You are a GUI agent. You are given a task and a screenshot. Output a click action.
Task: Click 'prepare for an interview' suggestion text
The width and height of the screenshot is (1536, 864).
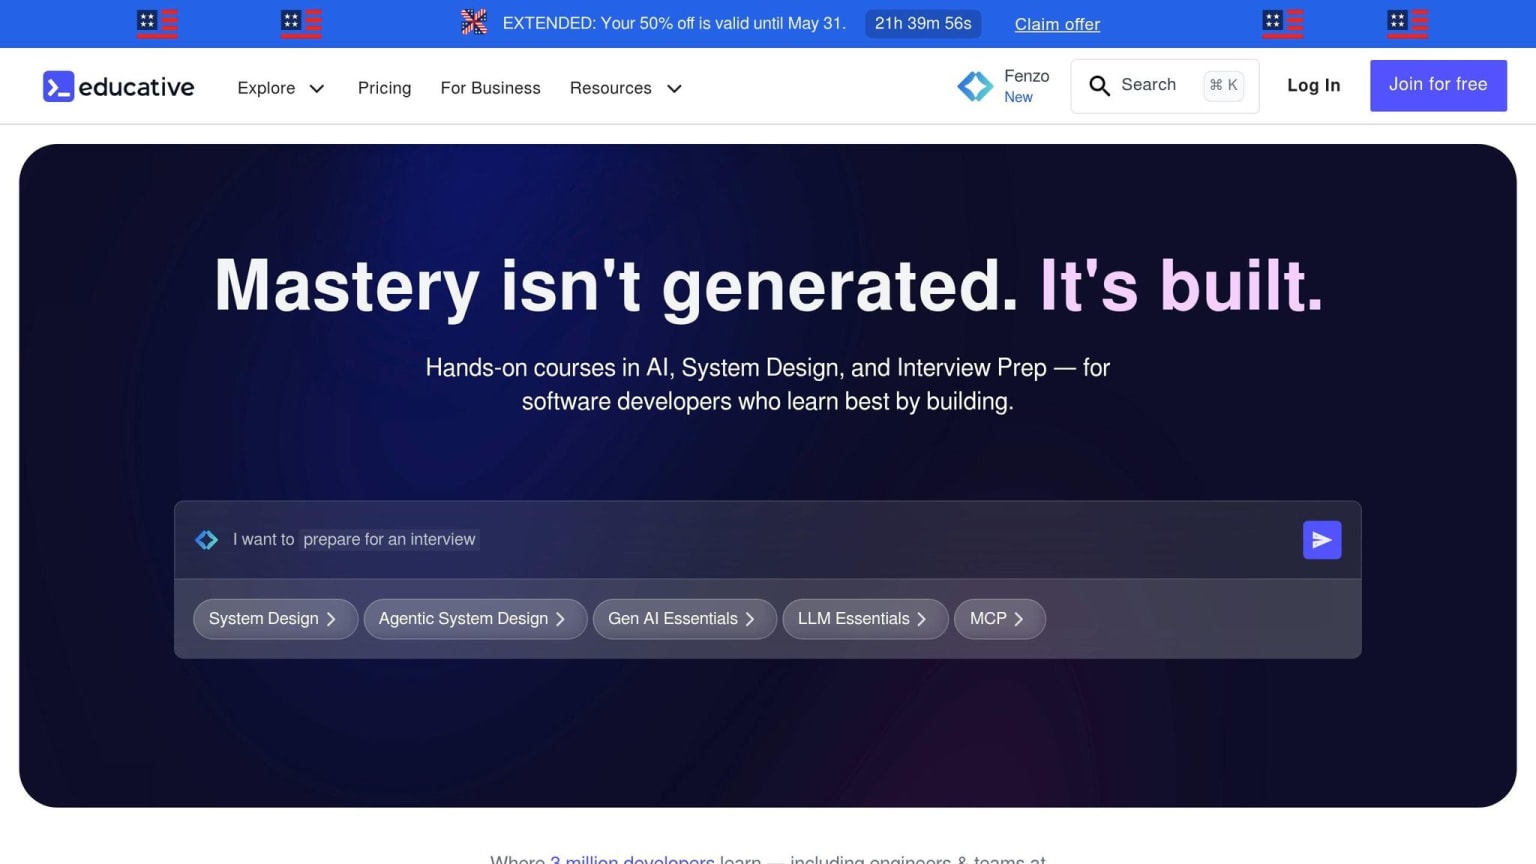click(x=389, y=540)
